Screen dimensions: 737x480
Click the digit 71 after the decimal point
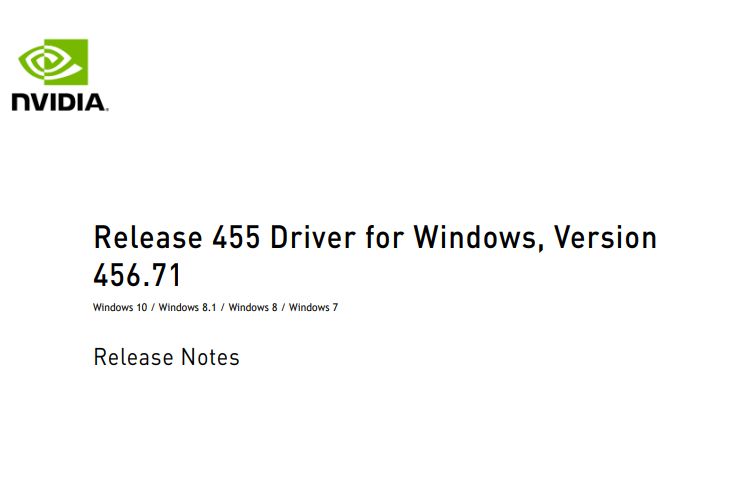tap(168, 275)
